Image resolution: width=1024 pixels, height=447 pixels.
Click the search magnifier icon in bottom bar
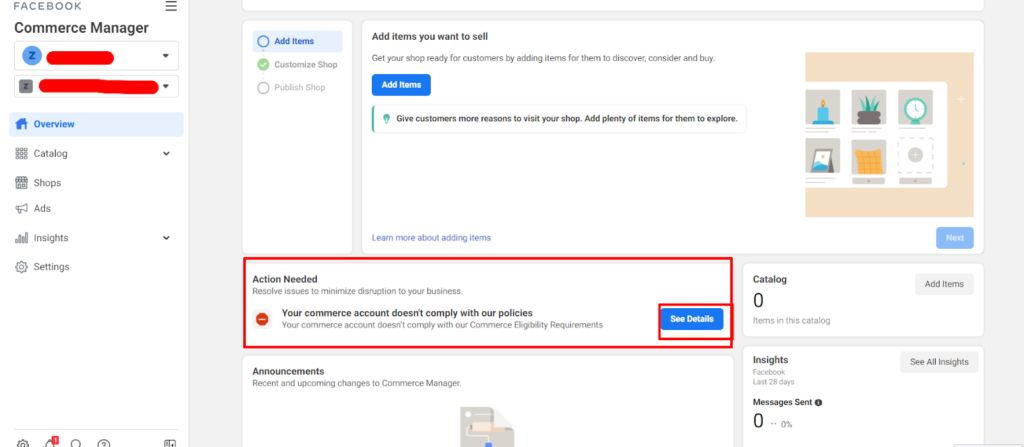pyautogui.click(x=76, y=443)
